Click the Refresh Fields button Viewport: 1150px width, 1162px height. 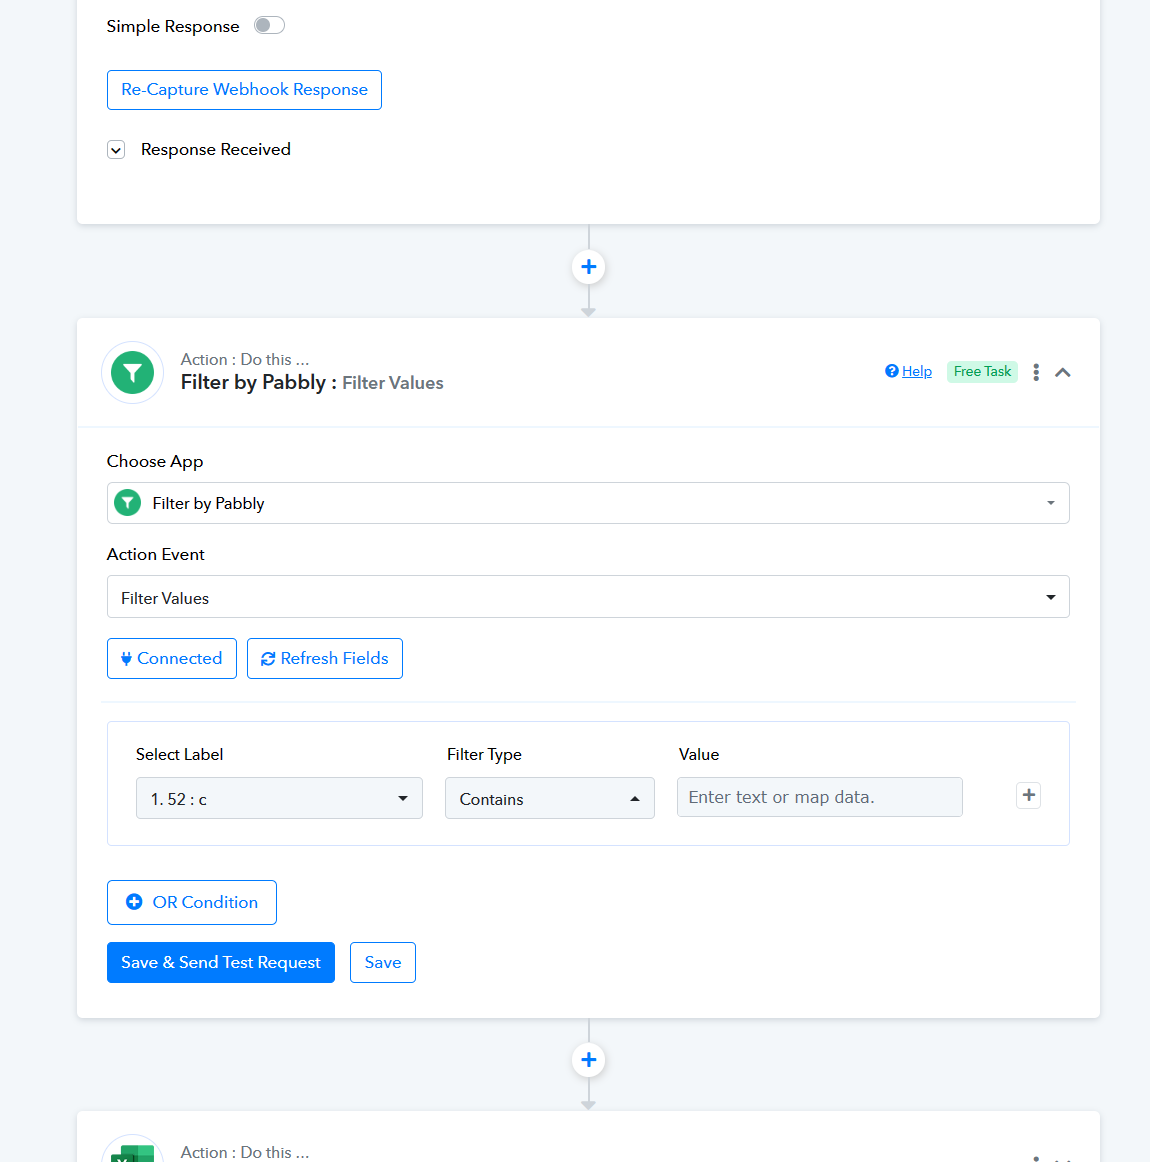click(x=325, y=658)
